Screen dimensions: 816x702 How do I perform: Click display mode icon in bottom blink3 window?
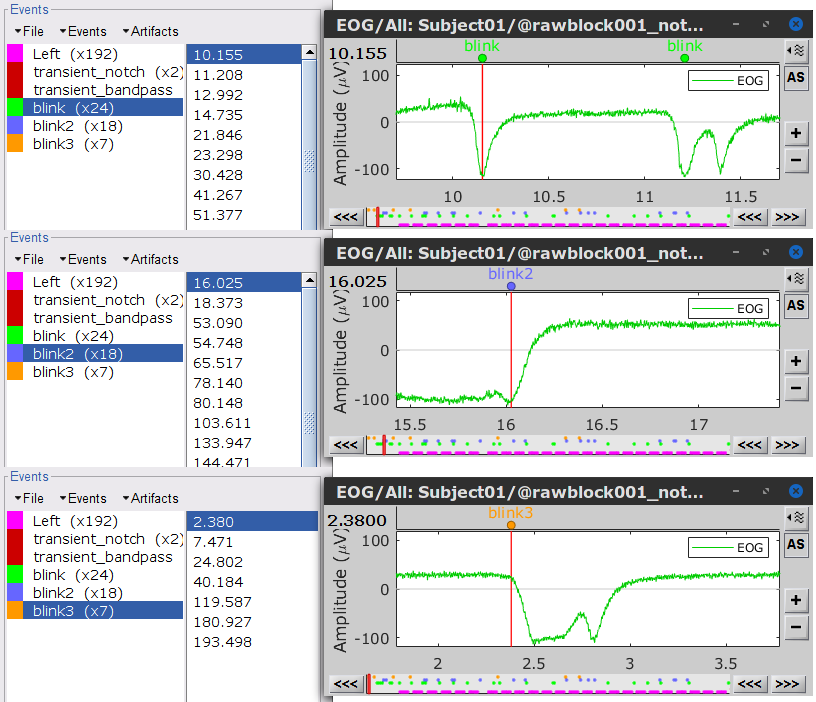pos(796,516)
